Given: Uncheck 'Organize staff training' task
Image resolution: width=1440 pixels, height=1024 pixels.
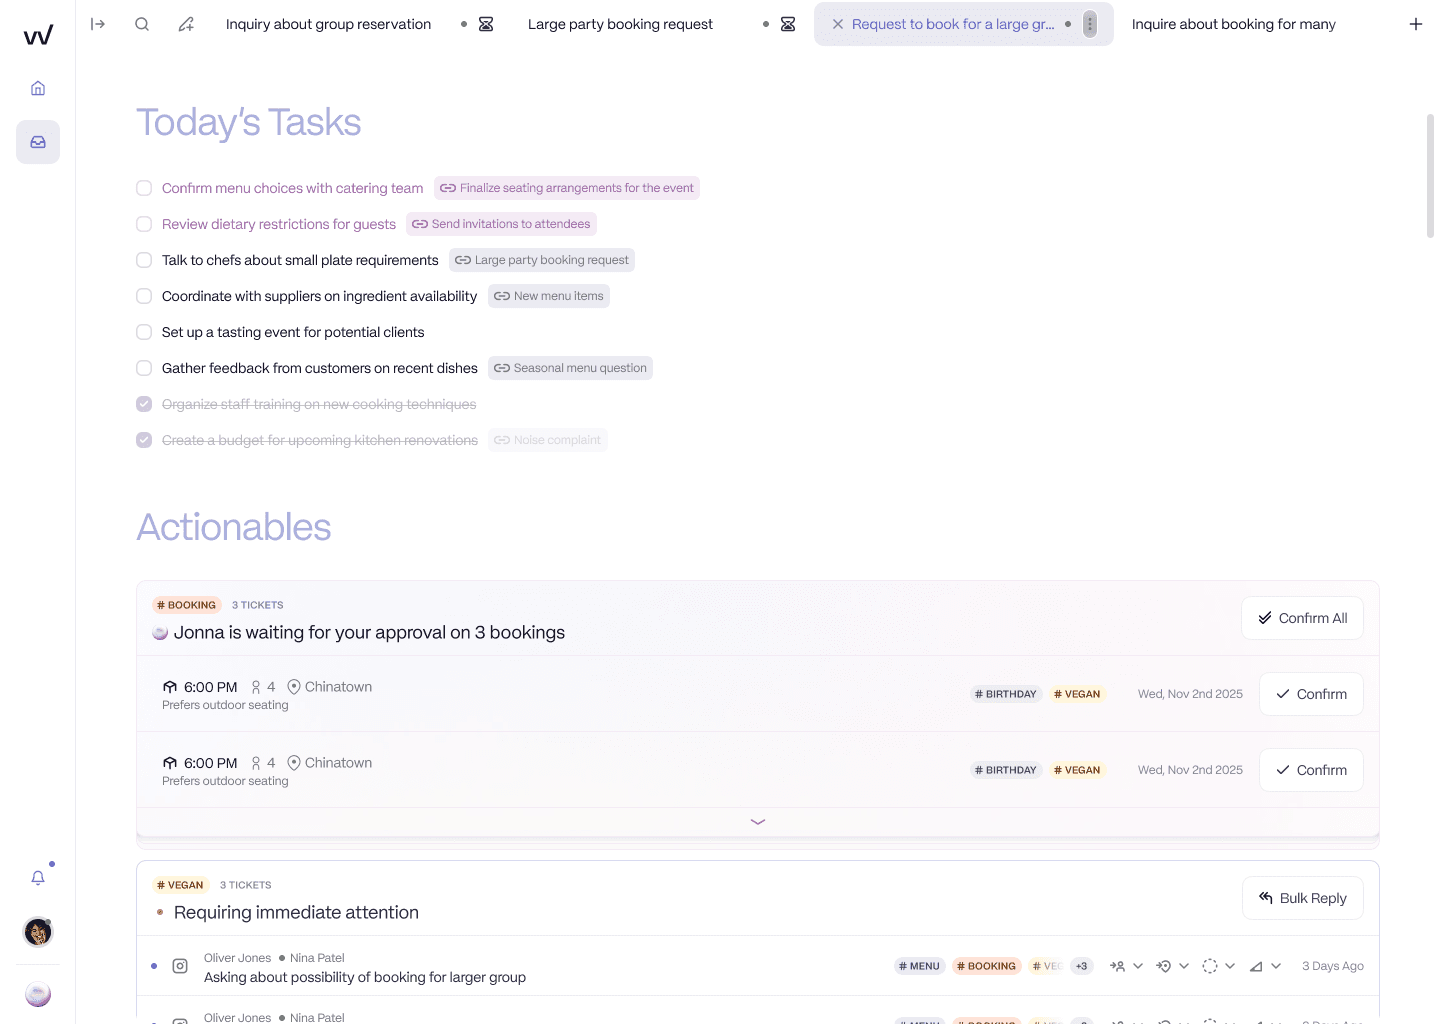Looking at the screenshot, I should pos(144,404).
